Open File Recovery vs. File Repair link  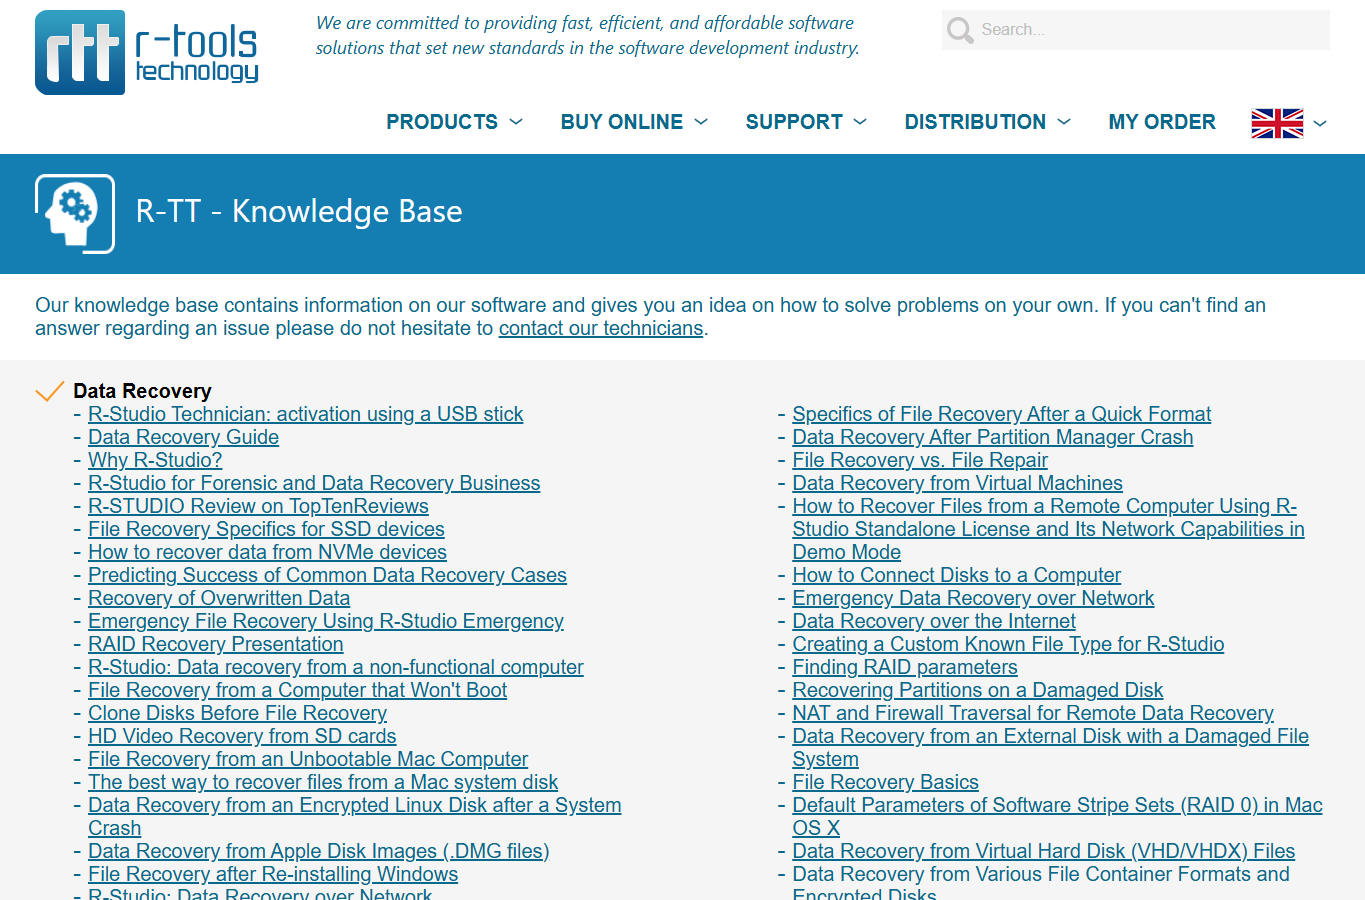click(x=920, y=460)
